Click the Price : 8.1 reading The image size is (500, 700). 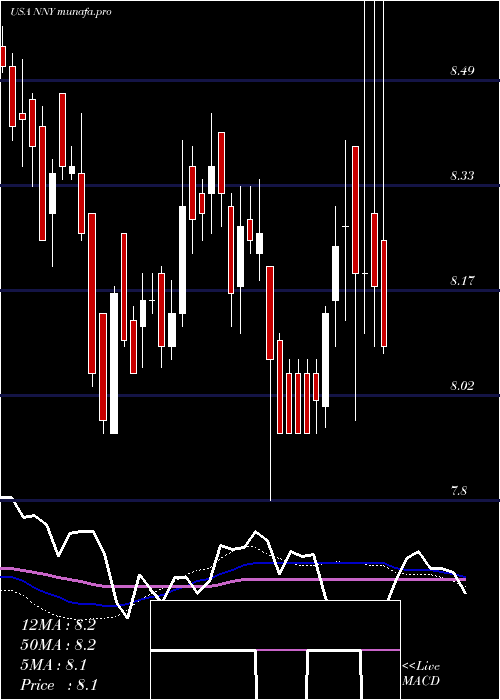click(59, 685)
